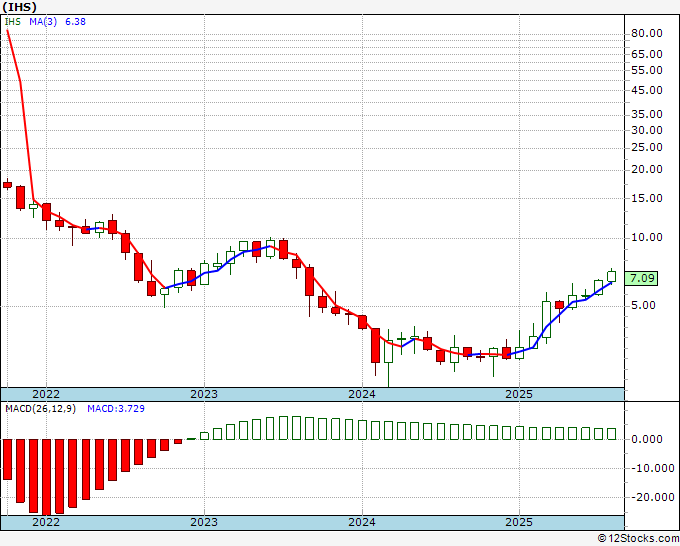
Task: Open the 12Stocks.com copyright link
Action: pyautogui.click(x=638, y=538)
